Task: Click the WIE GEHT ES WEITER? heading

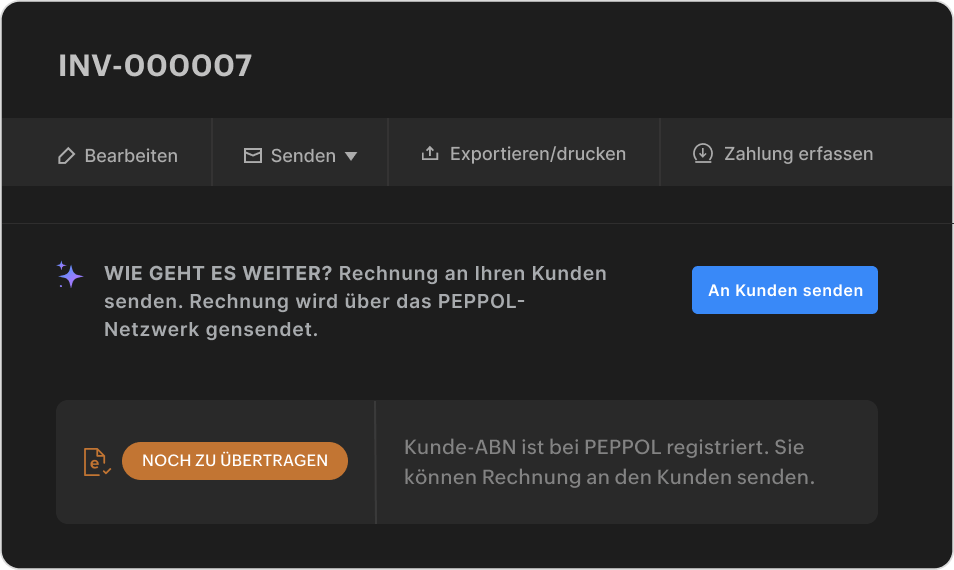Action: pyautogui.click(x=218, y=273)
